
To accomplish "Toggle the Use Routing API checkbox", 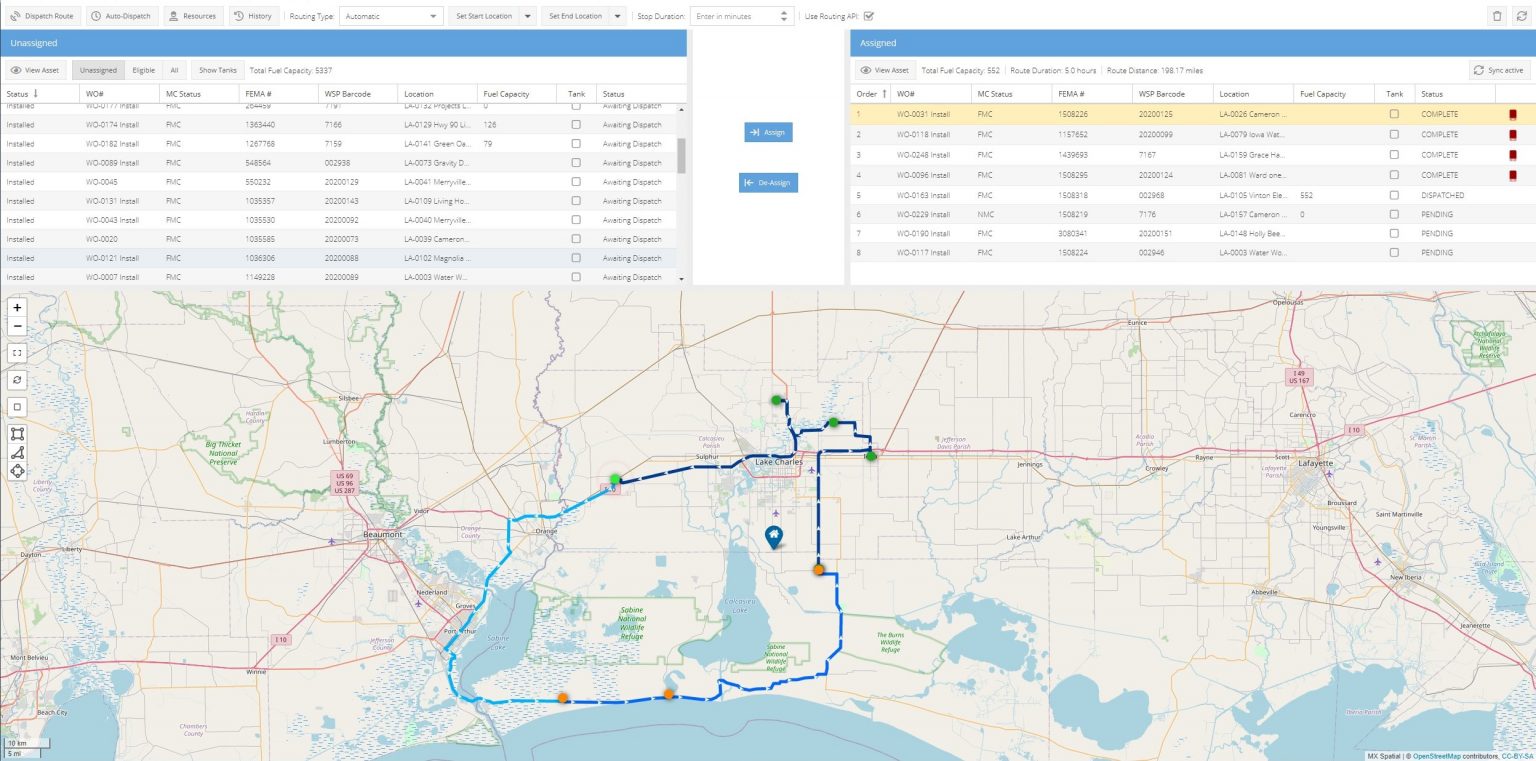I will [869, 15].
